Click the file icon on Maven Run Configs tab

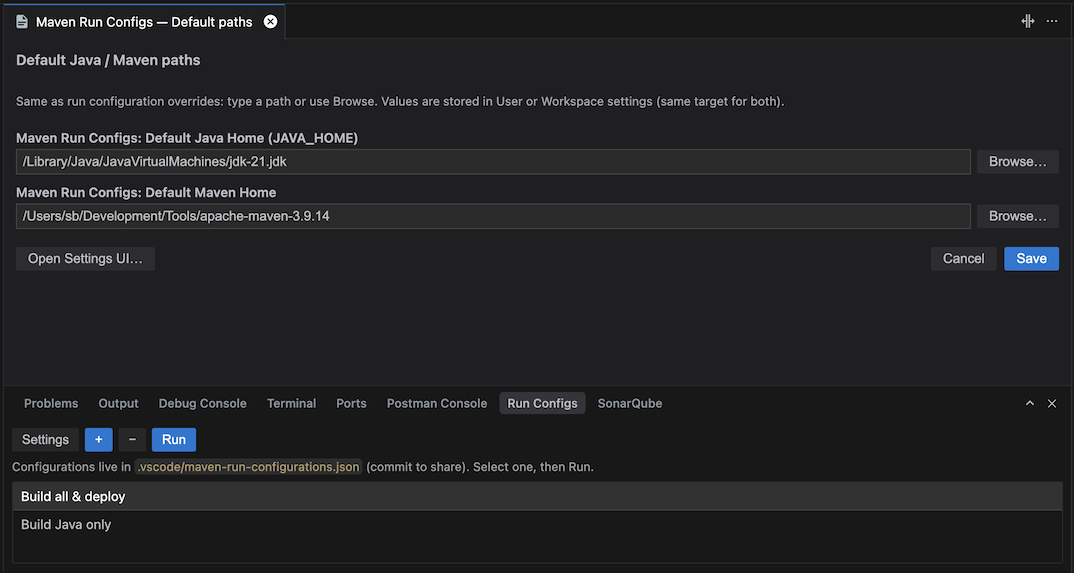pyautogui.click(x=22, y=22)
